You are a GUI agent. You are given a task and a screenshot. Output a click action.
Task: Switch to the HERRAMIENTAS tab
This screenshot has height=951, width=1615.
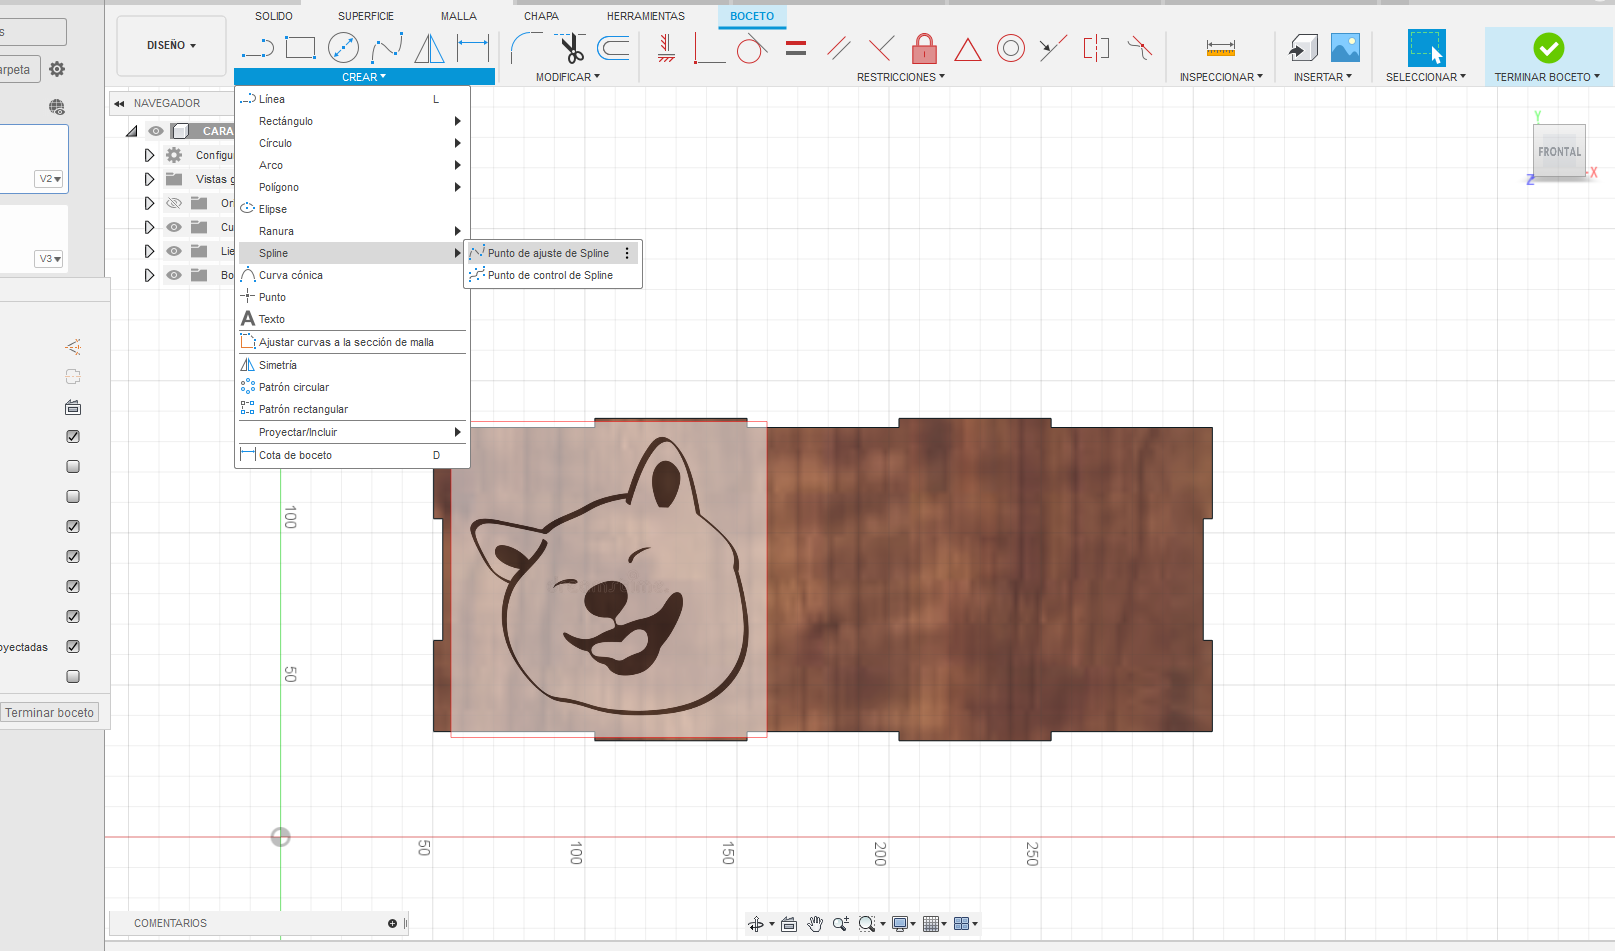coord(646,16)
